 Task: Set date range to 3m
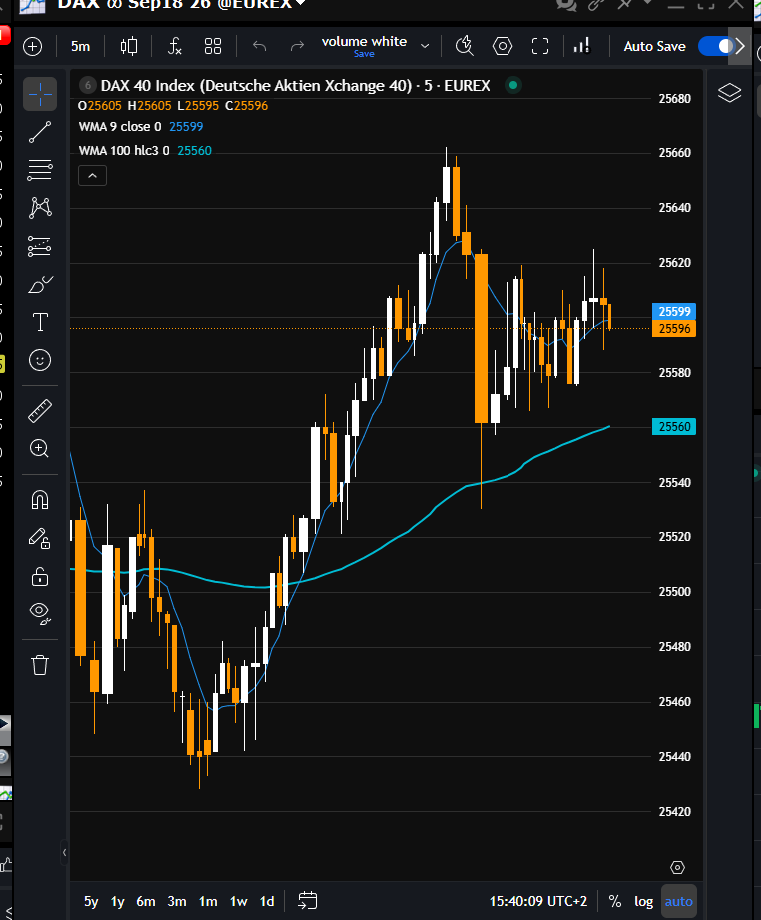pos(177,901)
